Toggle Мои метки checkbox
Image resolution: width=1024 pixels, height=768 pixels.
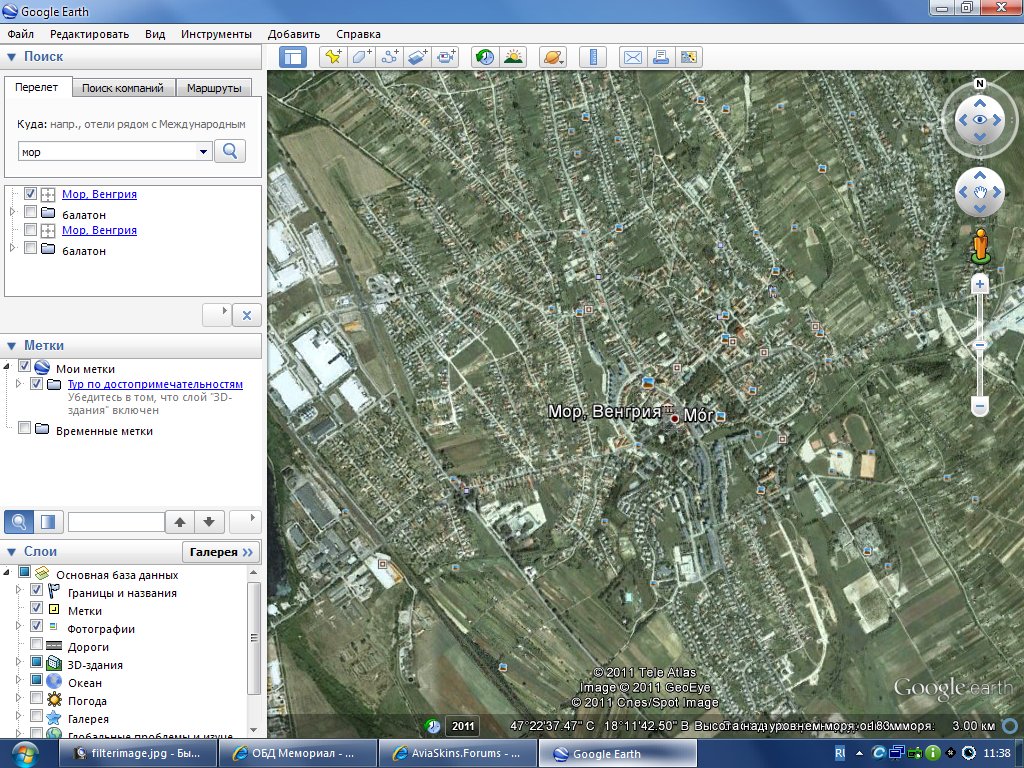coord(24,366)
